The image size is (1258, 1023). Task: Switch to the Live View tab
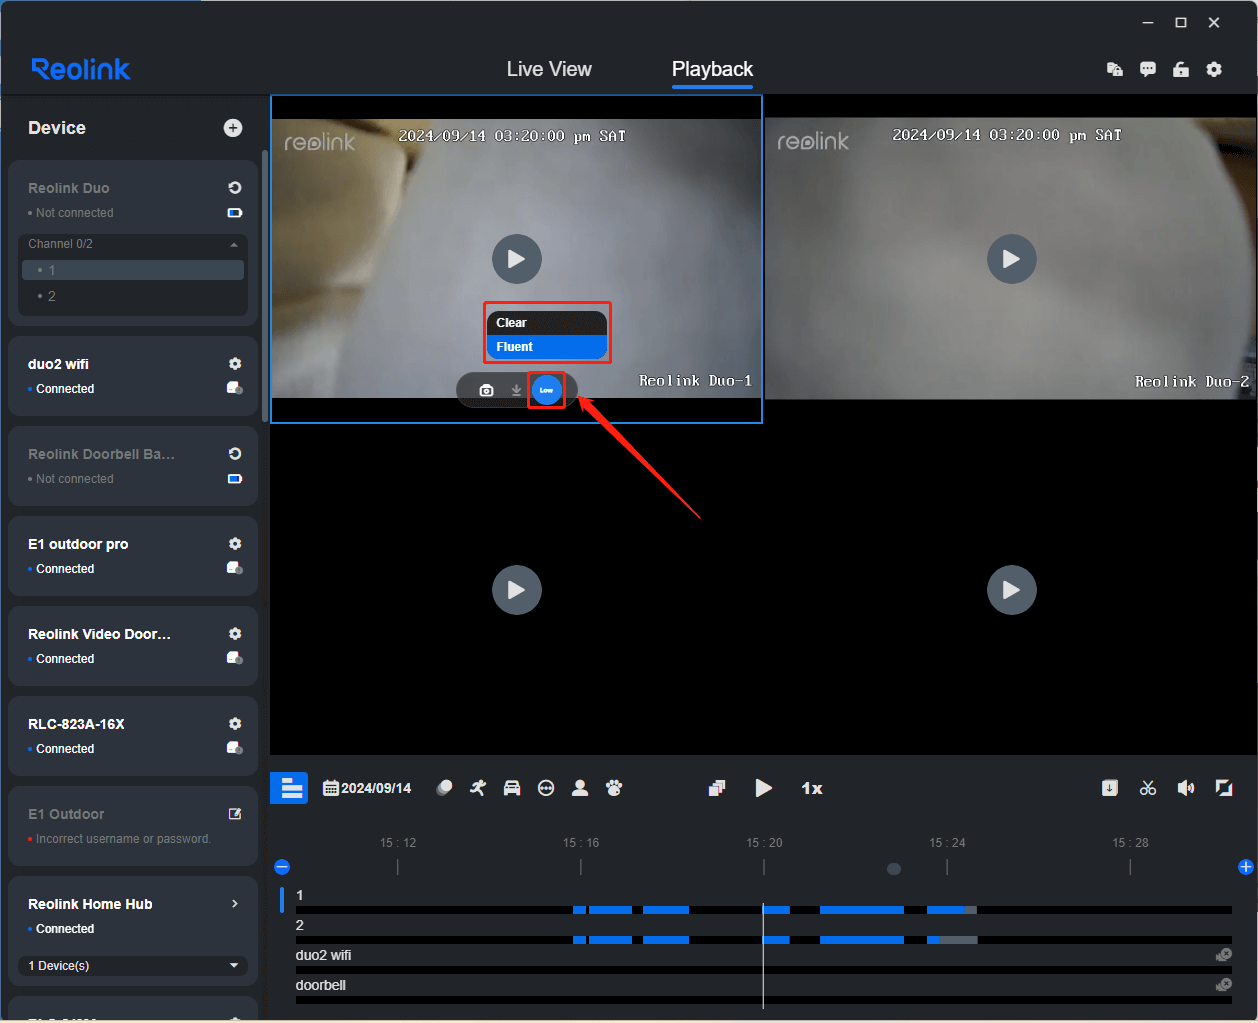(549, 69)
